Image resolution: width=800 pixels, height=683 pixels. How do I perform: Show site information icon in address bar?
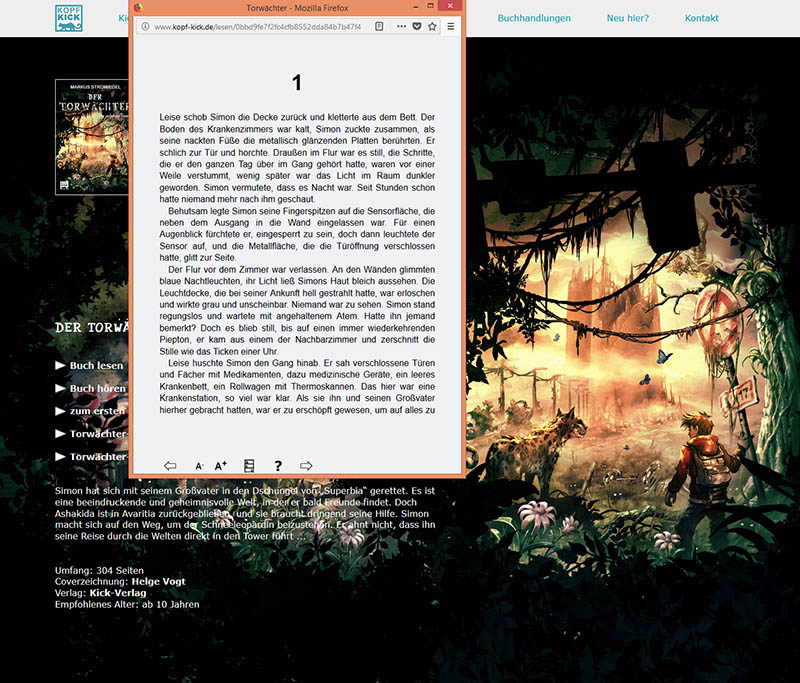coord(145,27)
